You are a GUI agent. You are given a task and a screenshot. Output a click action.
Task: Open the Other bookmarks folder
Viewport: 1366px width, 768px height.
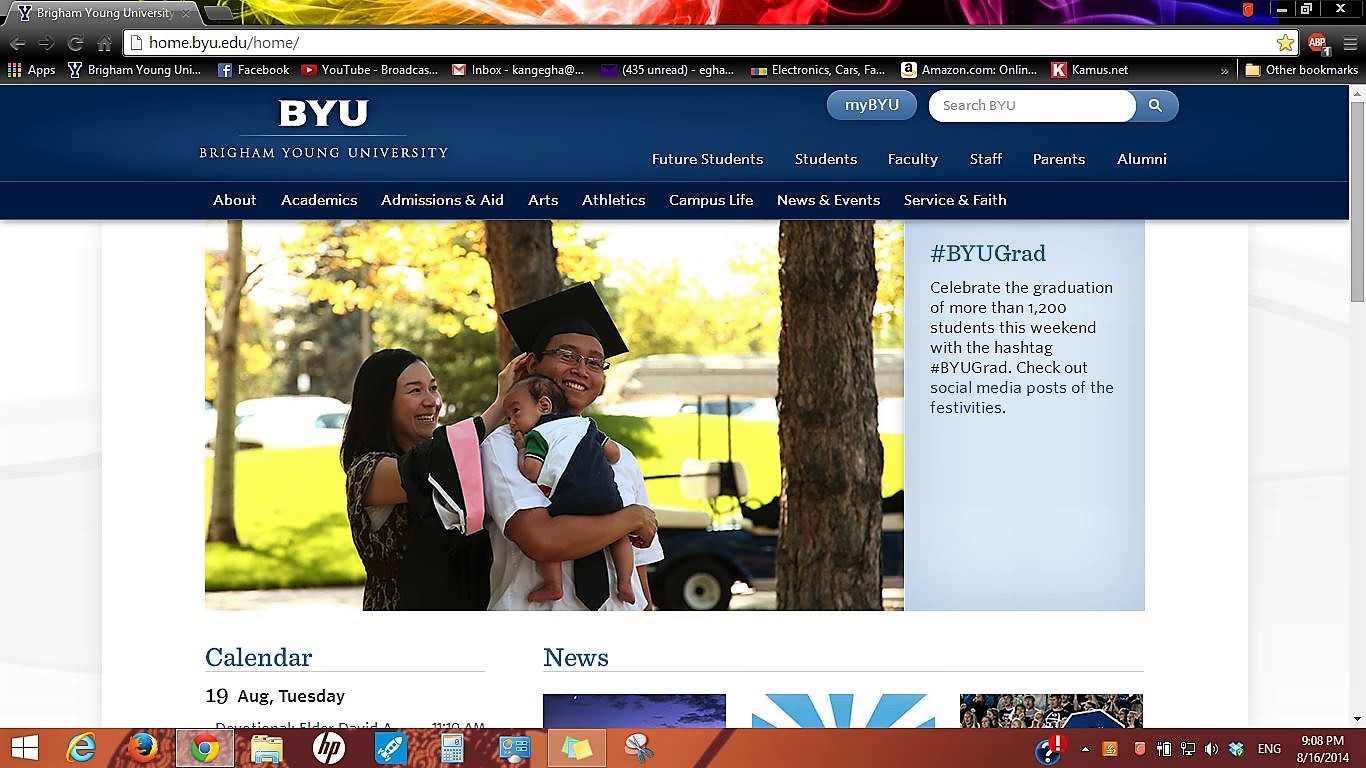coord(1301,70)
